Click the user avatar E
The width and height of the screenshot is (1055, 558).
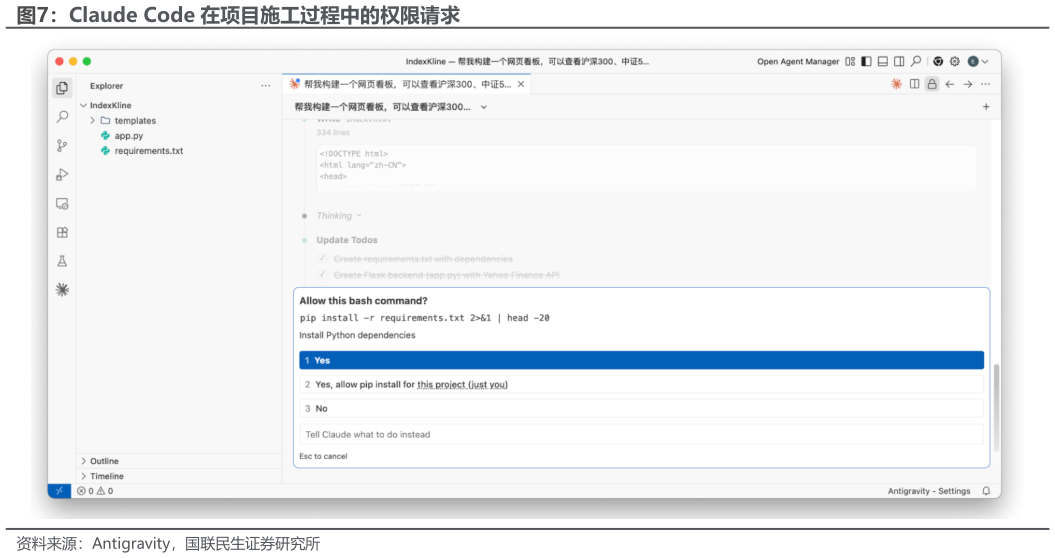point(973,61)
